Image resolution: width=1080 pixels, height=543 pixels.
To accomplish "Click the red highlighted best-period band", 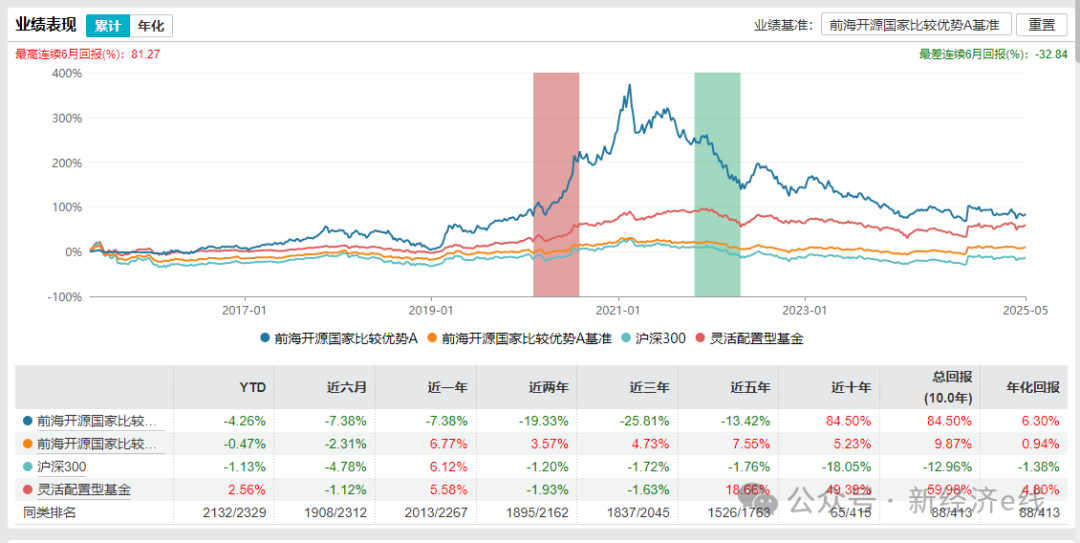I will pos(556,184).
